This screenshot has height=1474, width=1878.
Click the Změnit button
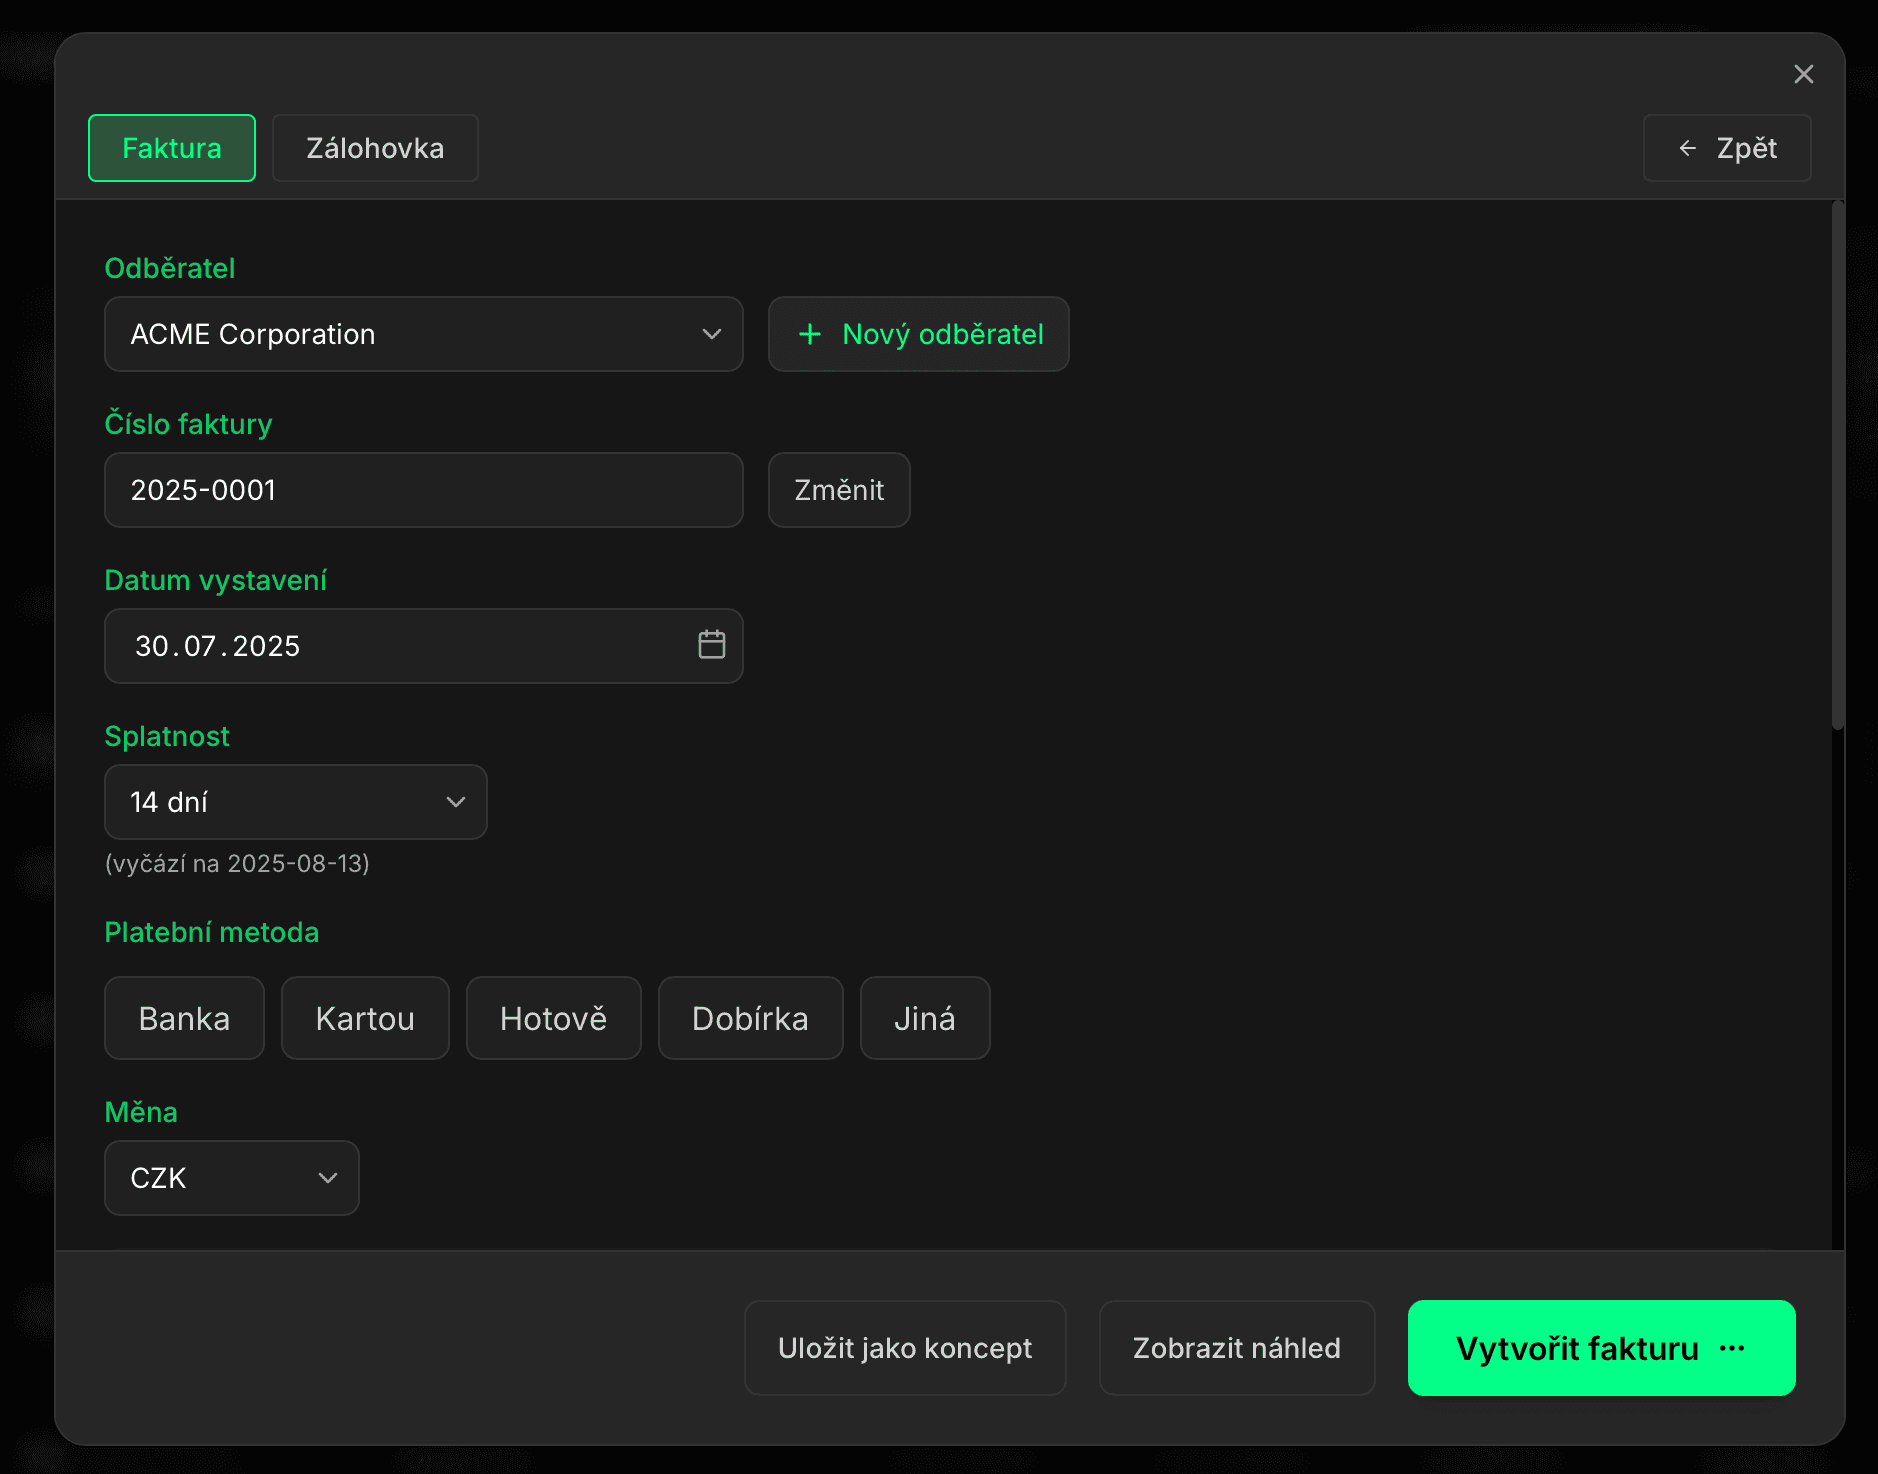click(x=839, y=490)
